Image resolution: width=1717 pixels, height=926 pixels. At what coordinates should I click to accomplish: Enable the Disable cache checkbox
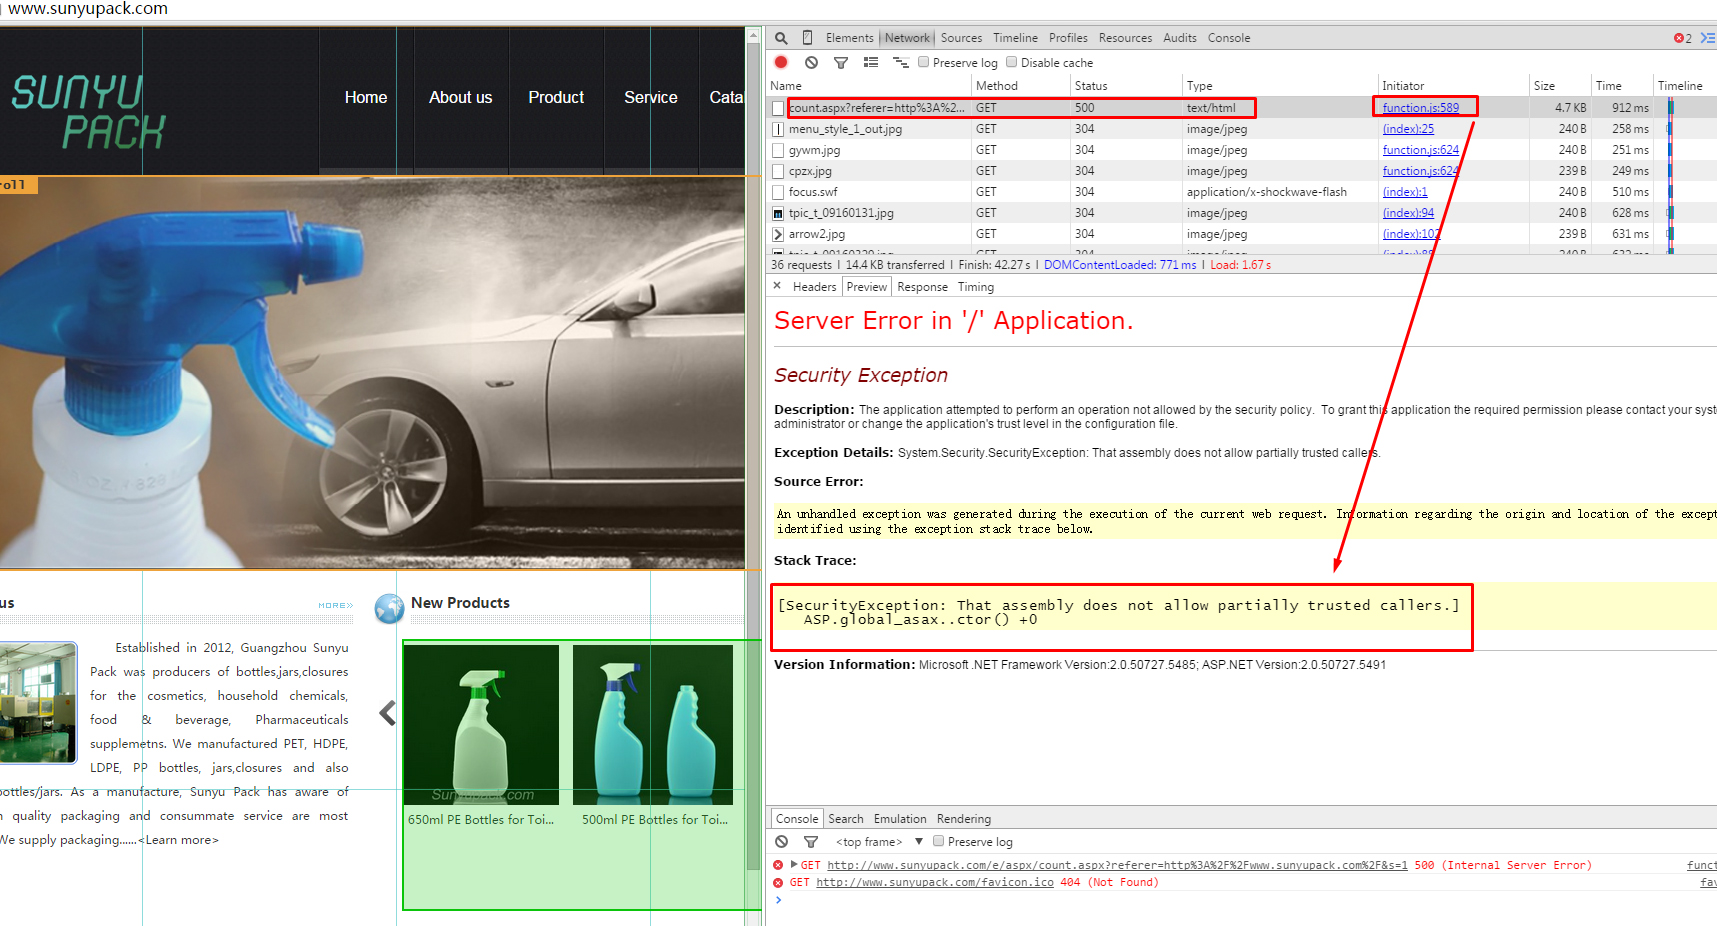(x=1011, y=62)
